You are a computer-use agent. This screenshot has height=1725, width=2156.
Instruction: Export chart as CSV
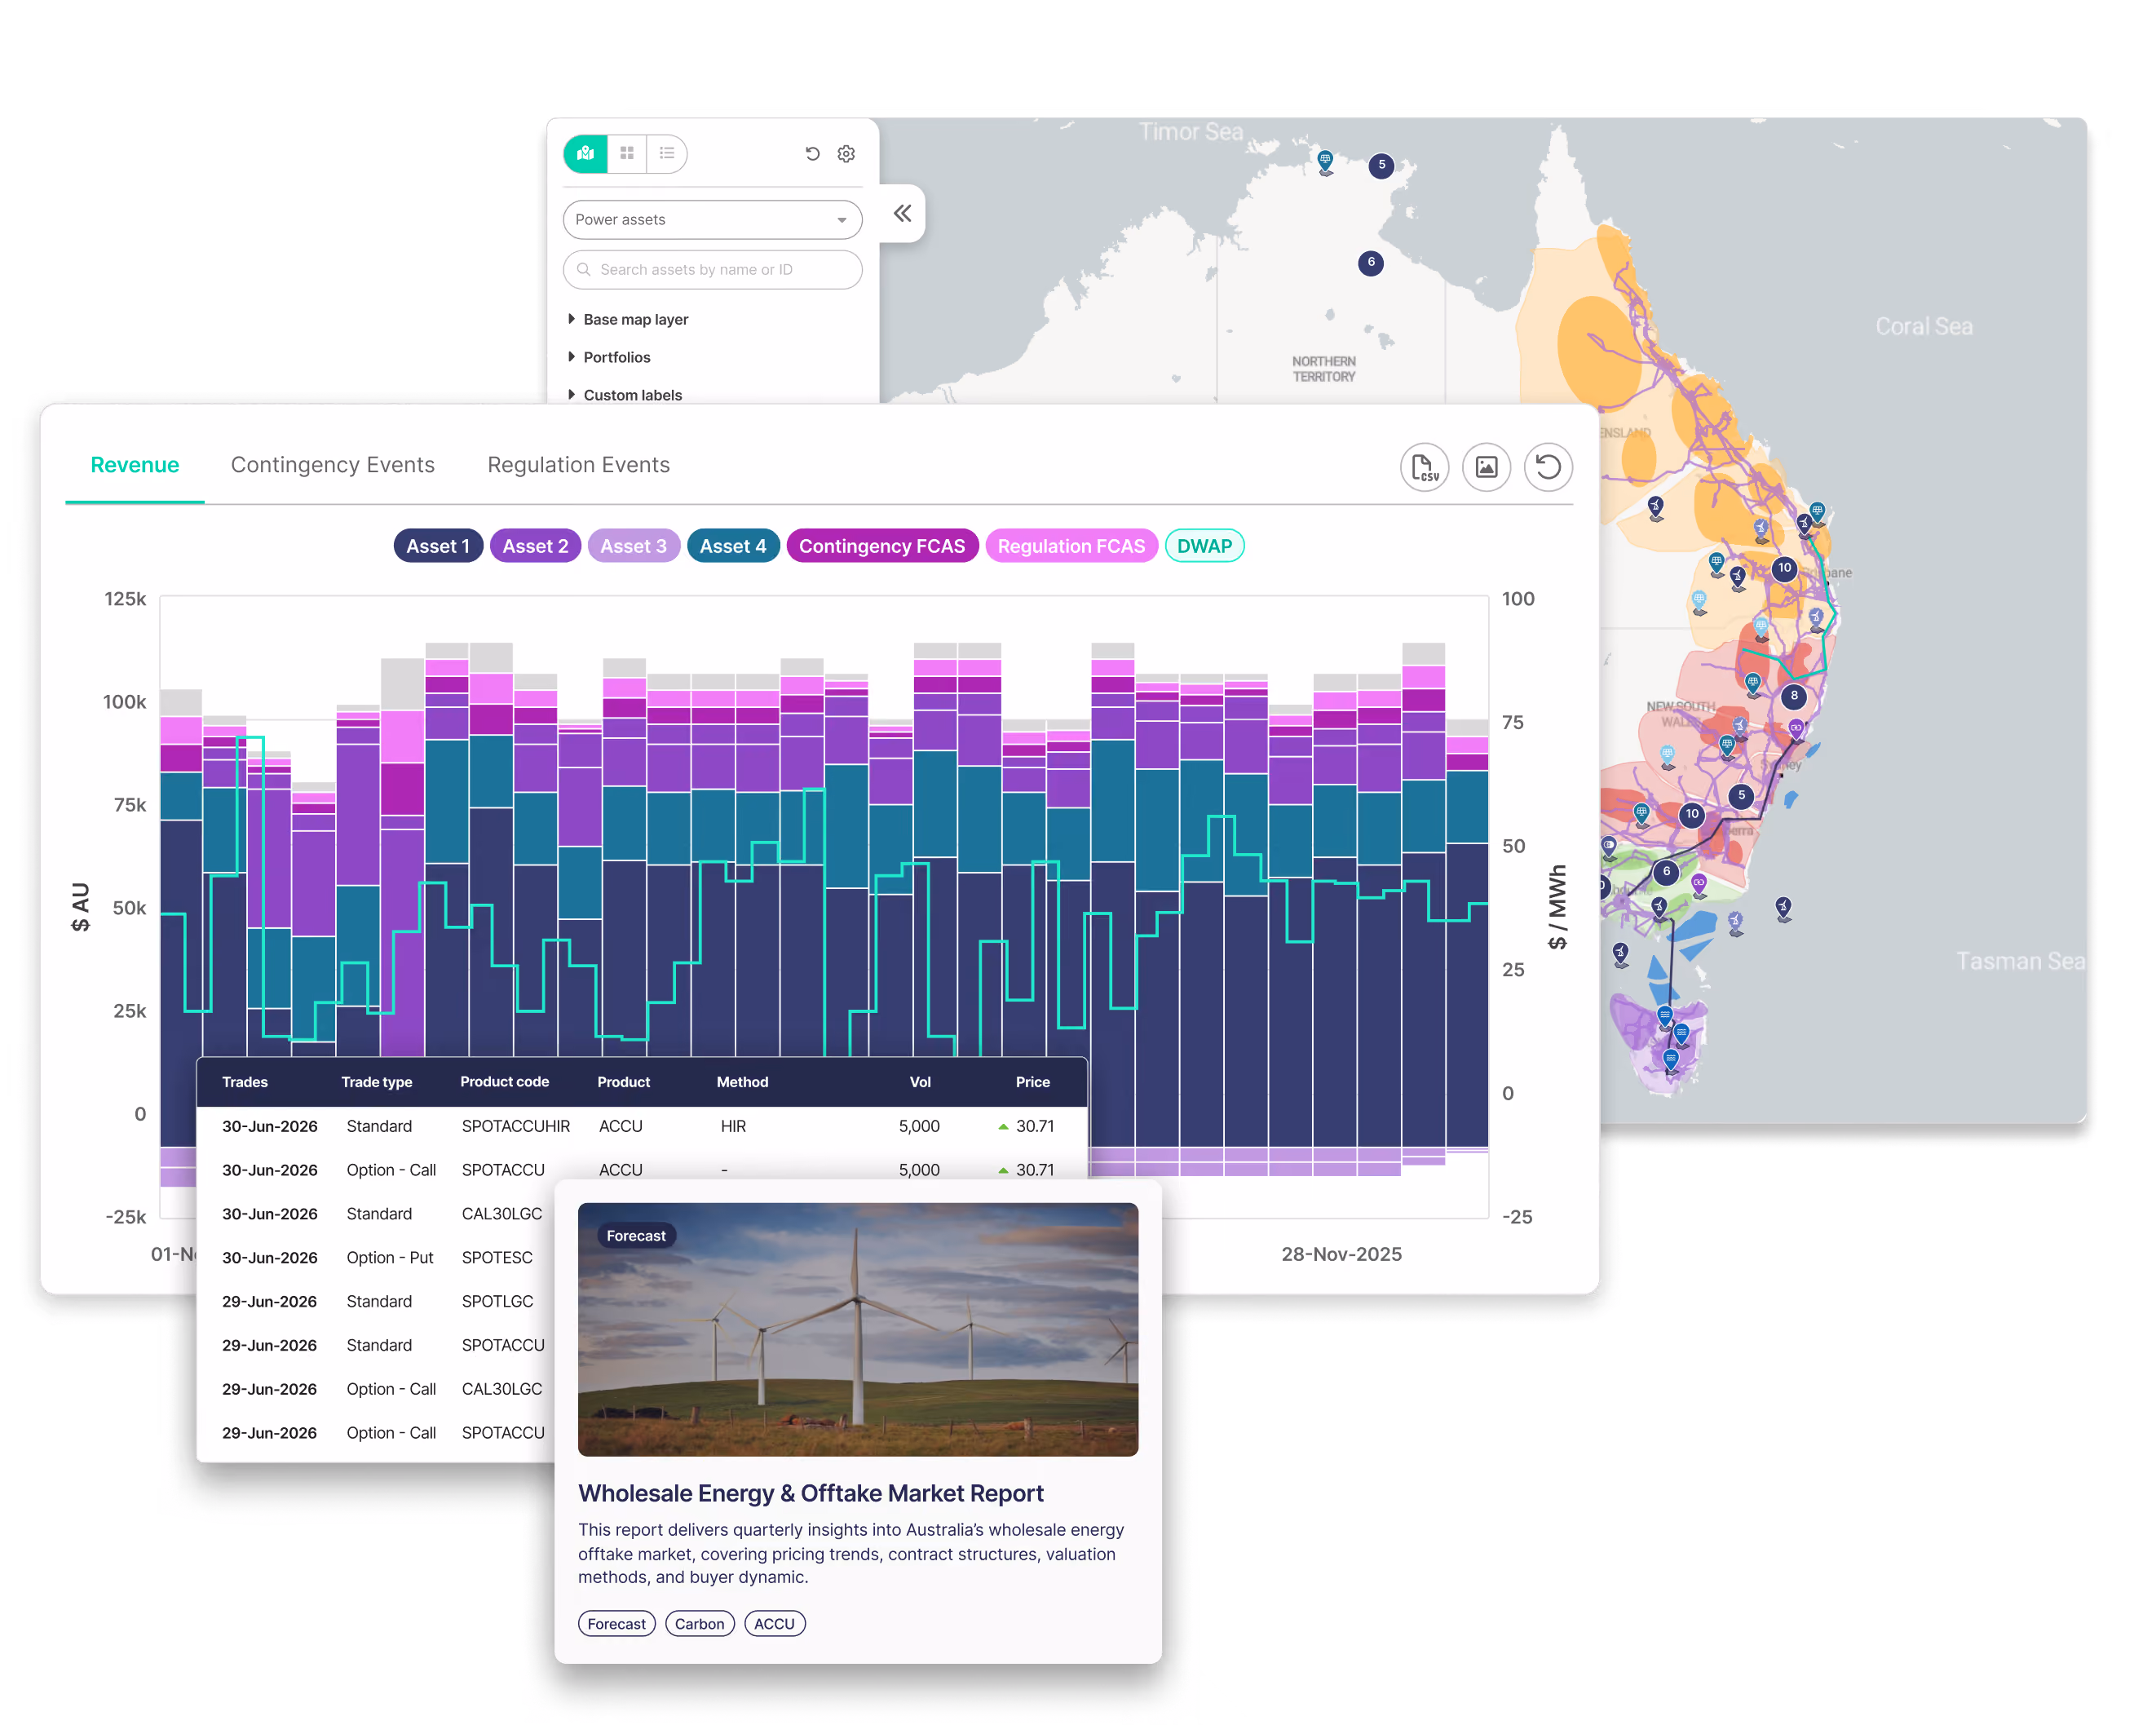pyautogui.click(x=1424, y=467)
